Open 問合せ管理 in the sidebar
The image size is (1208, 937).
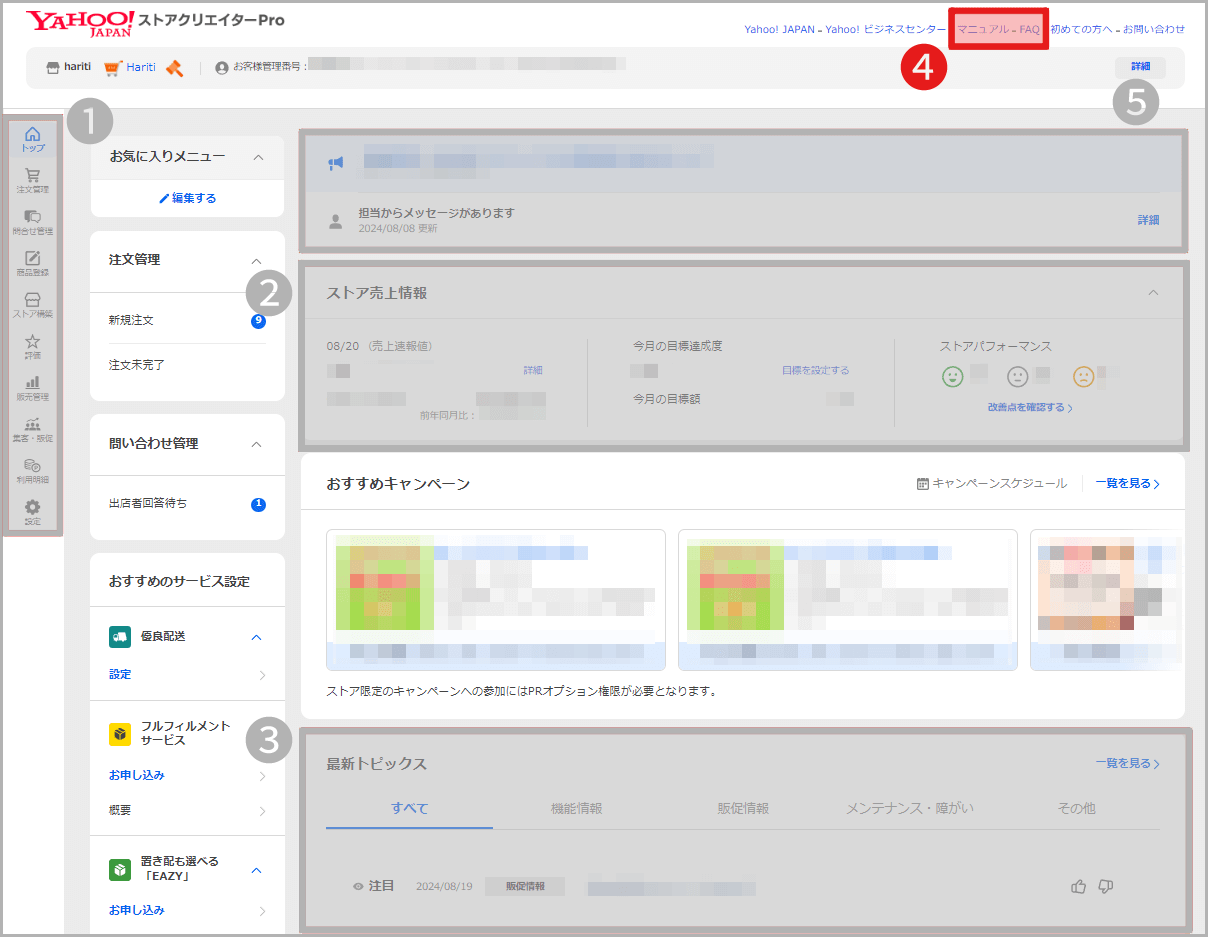[x=33, y=222]
